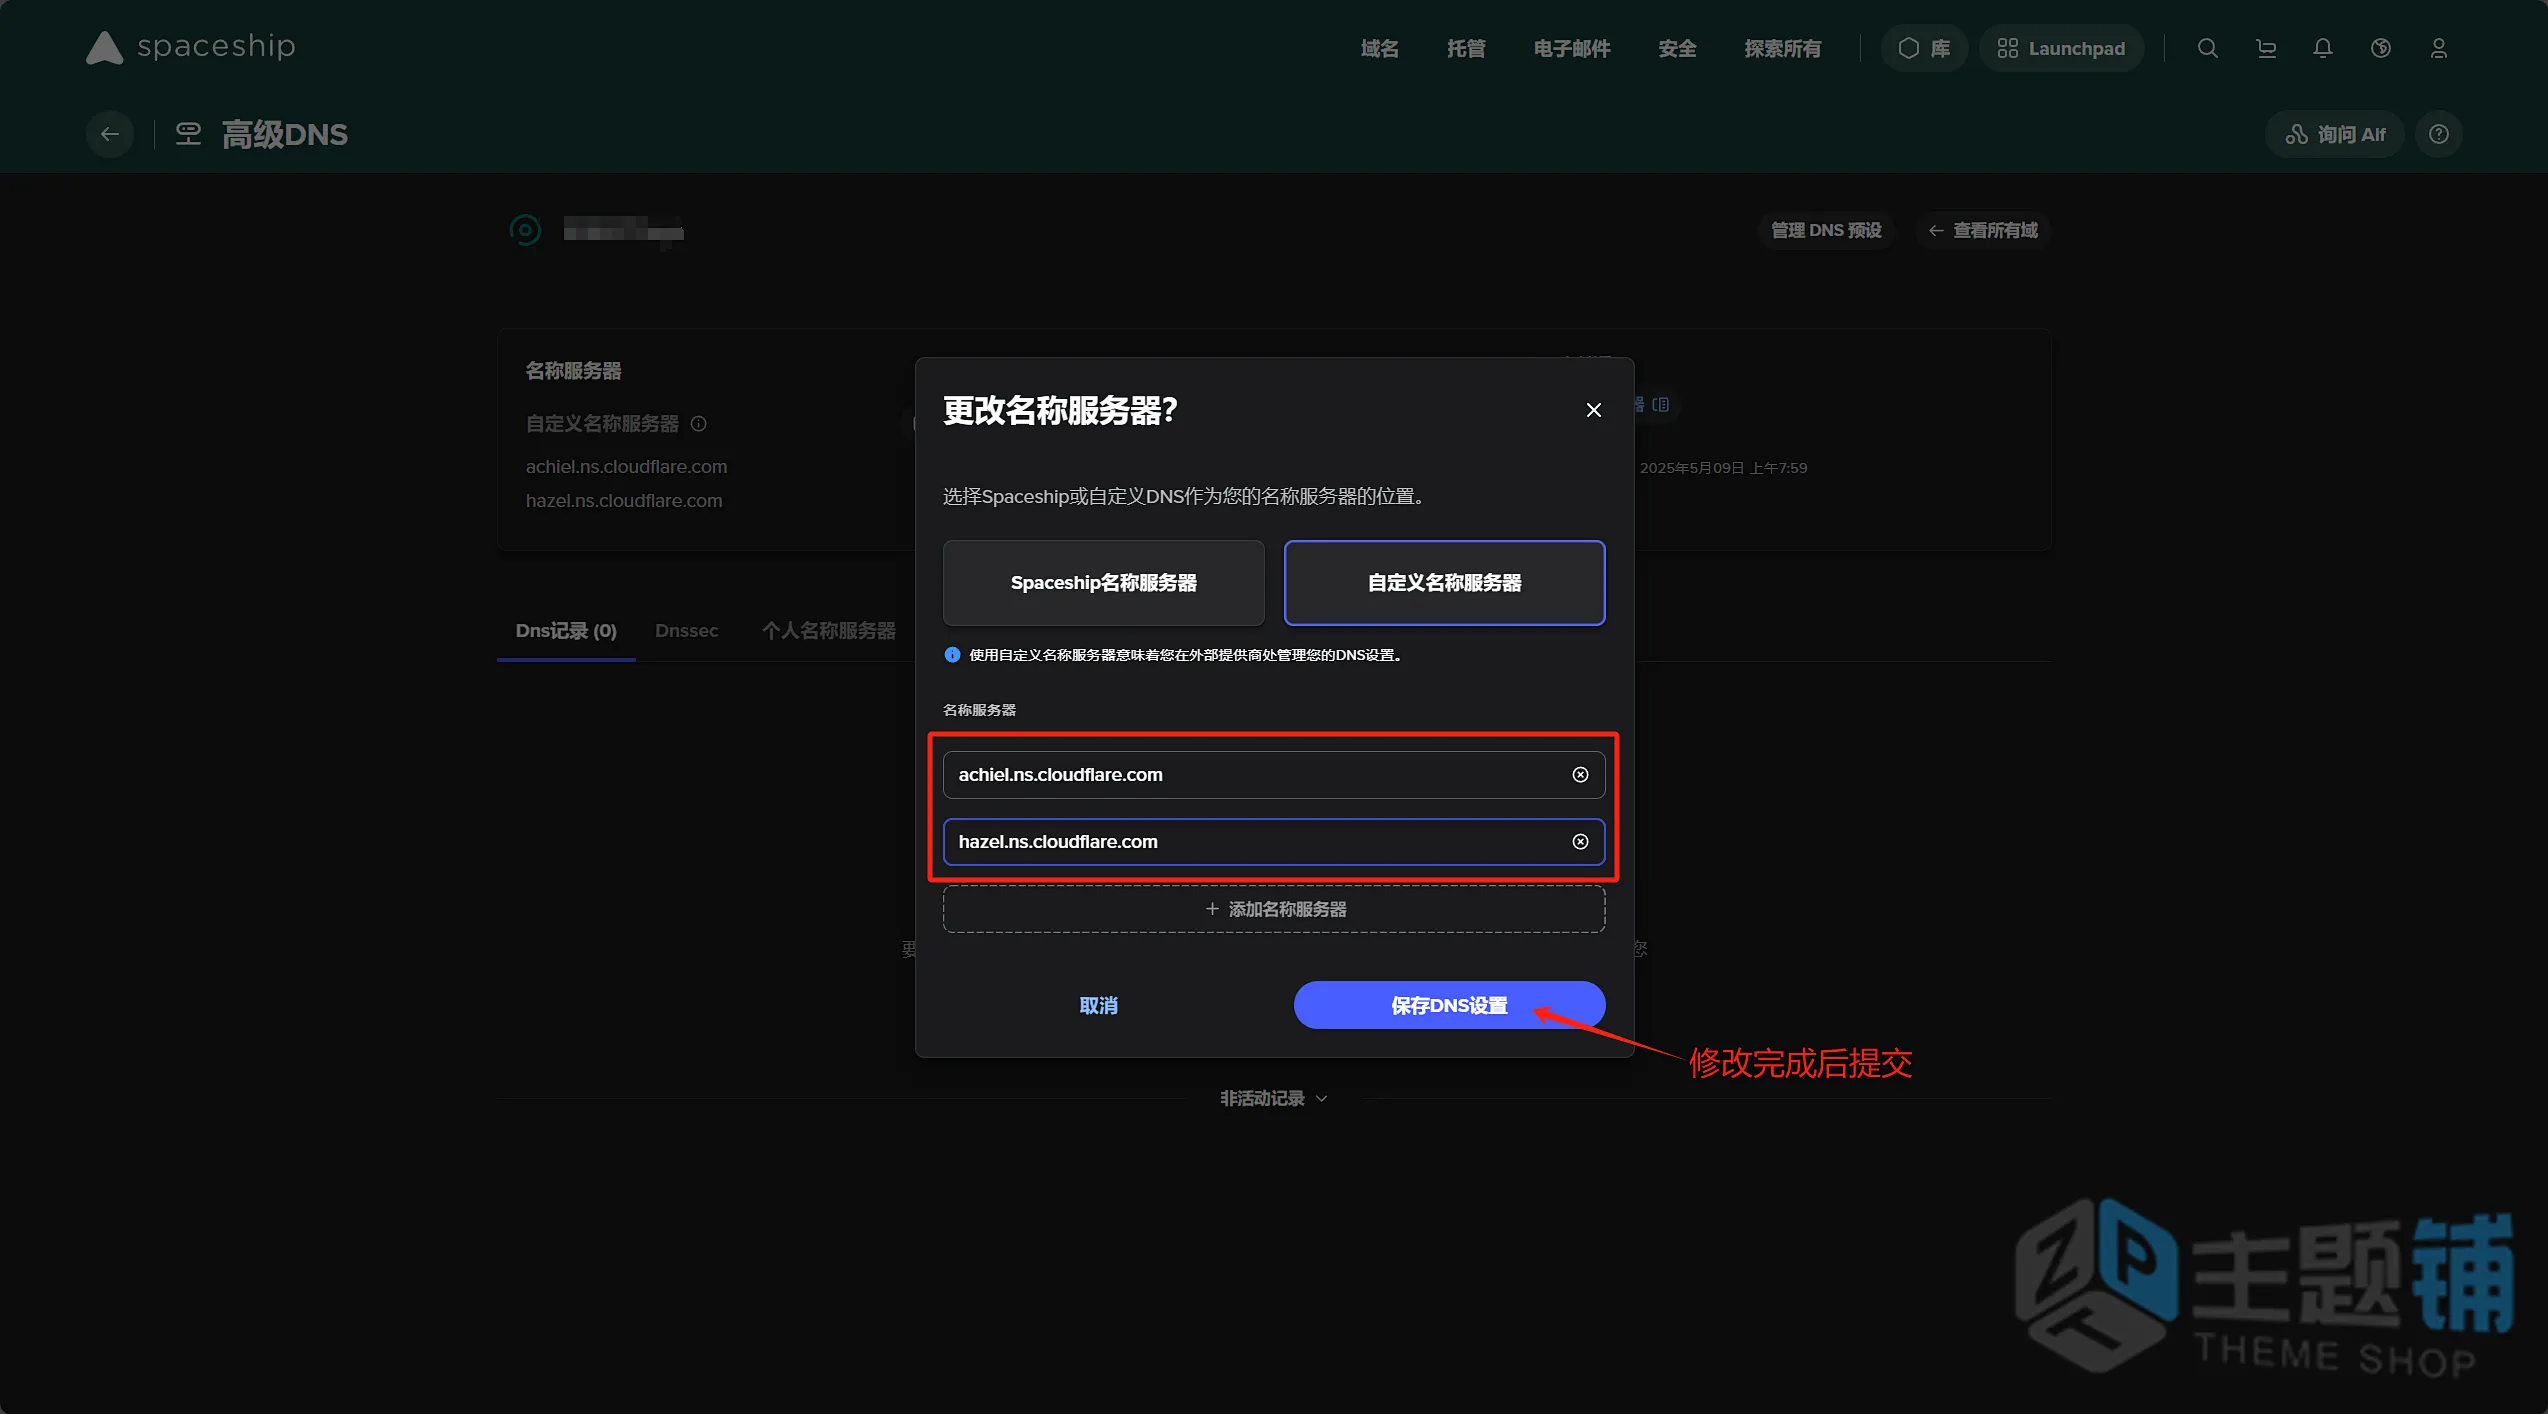Close the change nameservers dialog

[1594, 410]
